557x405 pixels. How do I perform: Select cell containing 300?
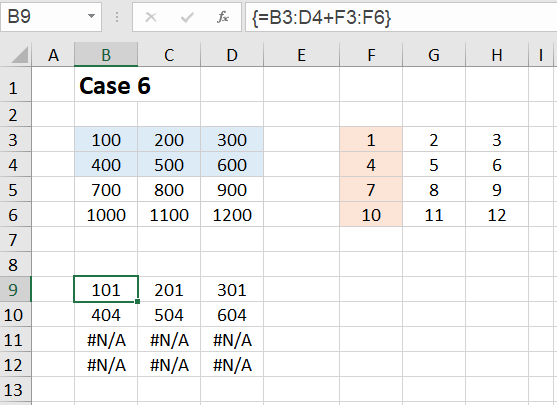pos(232,140)
